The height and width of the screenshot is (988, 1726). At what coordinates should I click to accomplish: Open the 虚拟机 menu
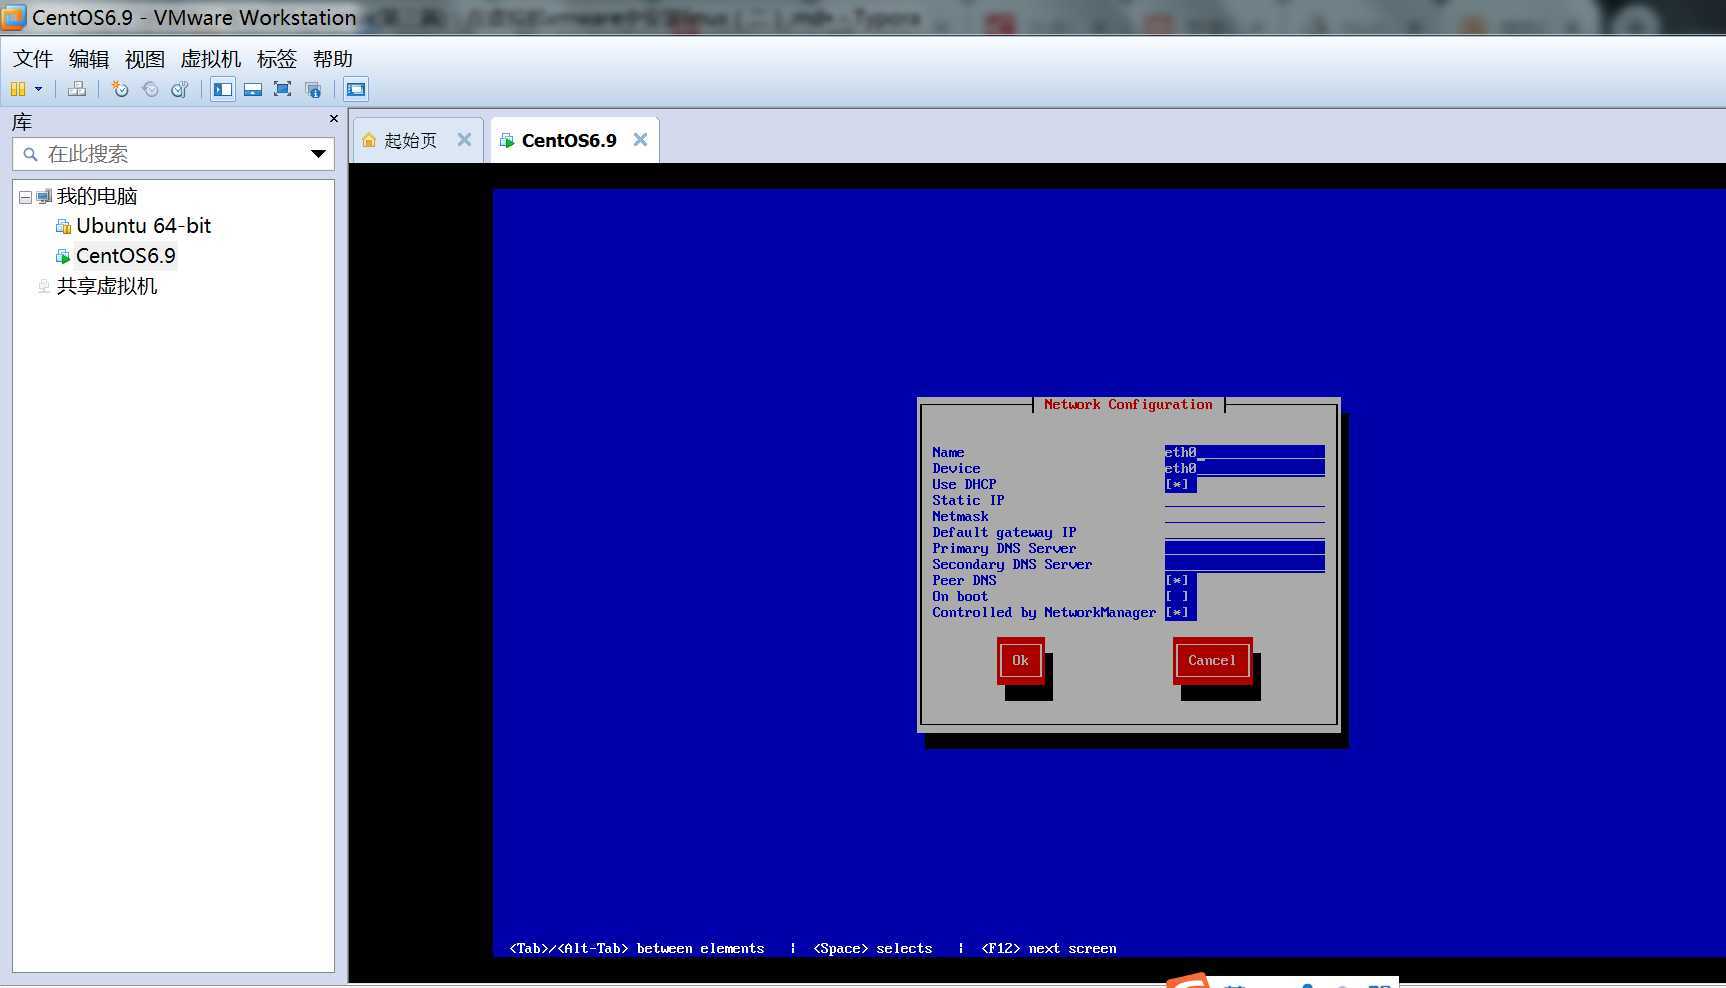[x=210, y=59]
